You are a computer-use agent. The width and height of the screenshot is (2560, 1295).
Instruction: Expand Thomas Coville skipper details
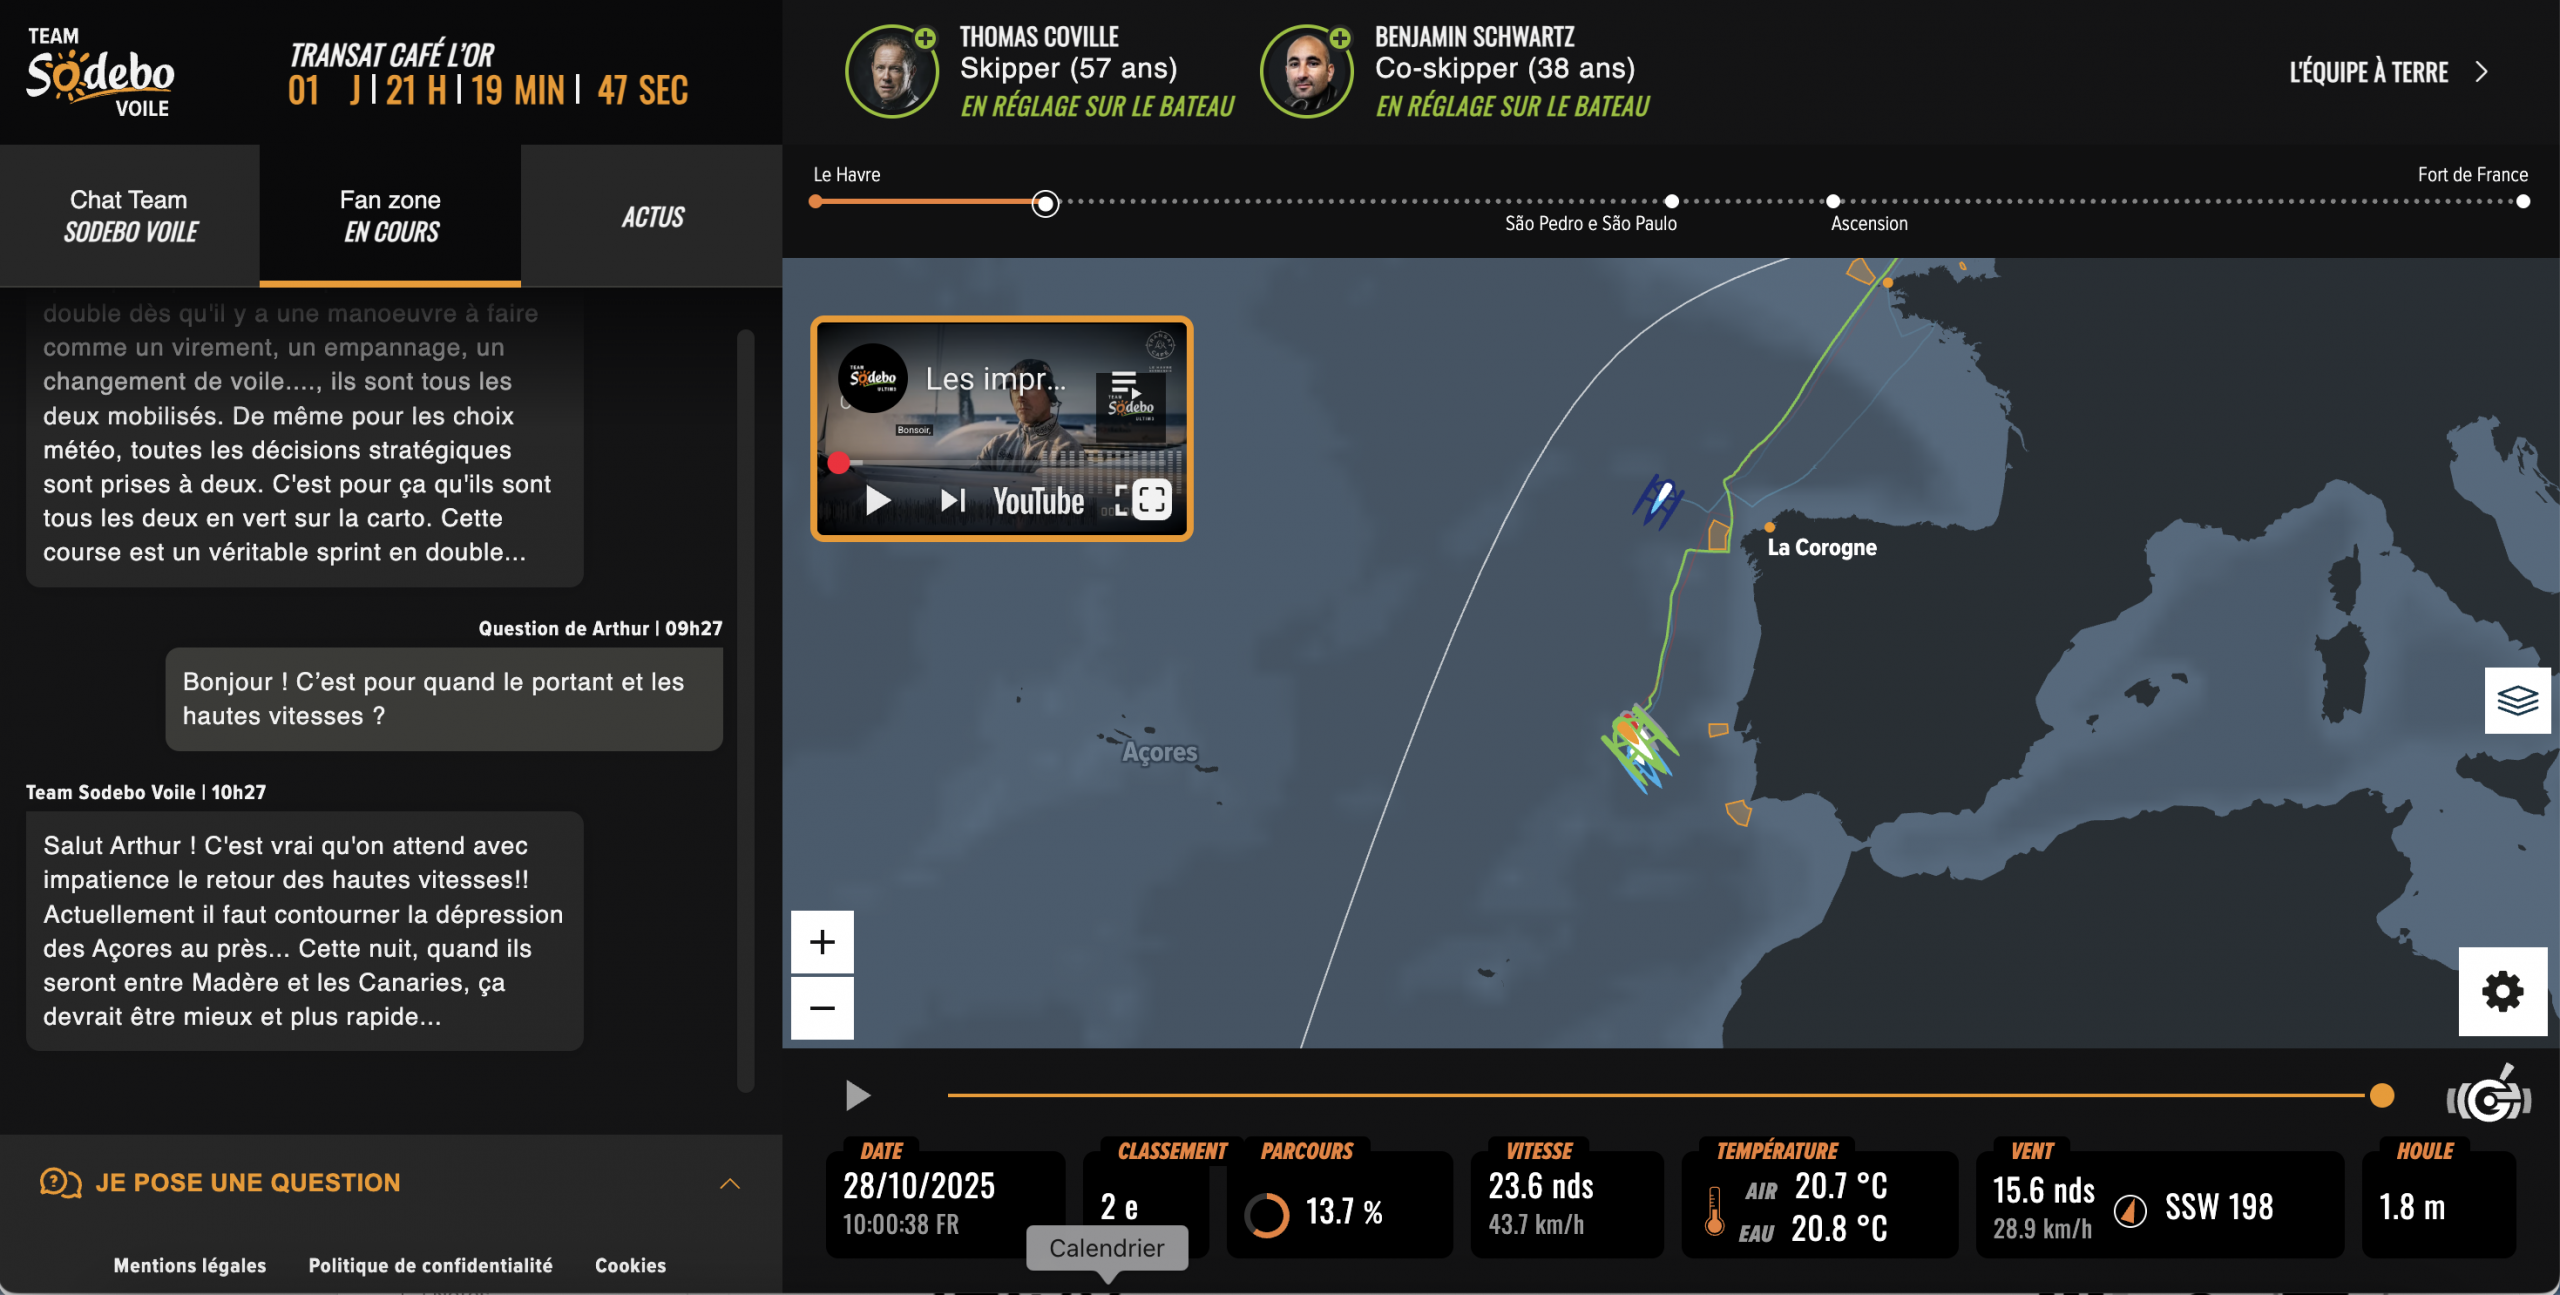[x=925, y=39]
